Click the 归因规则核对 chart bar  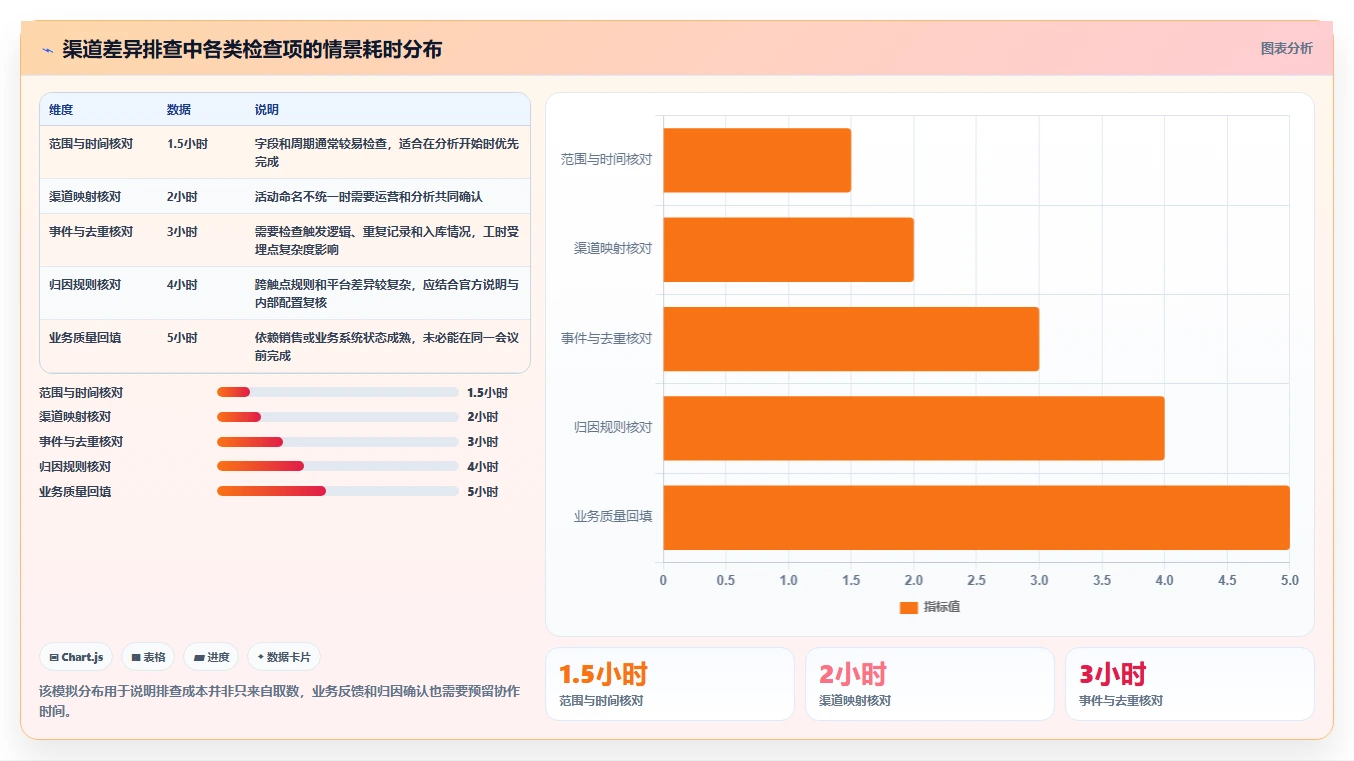pos(914,428)
